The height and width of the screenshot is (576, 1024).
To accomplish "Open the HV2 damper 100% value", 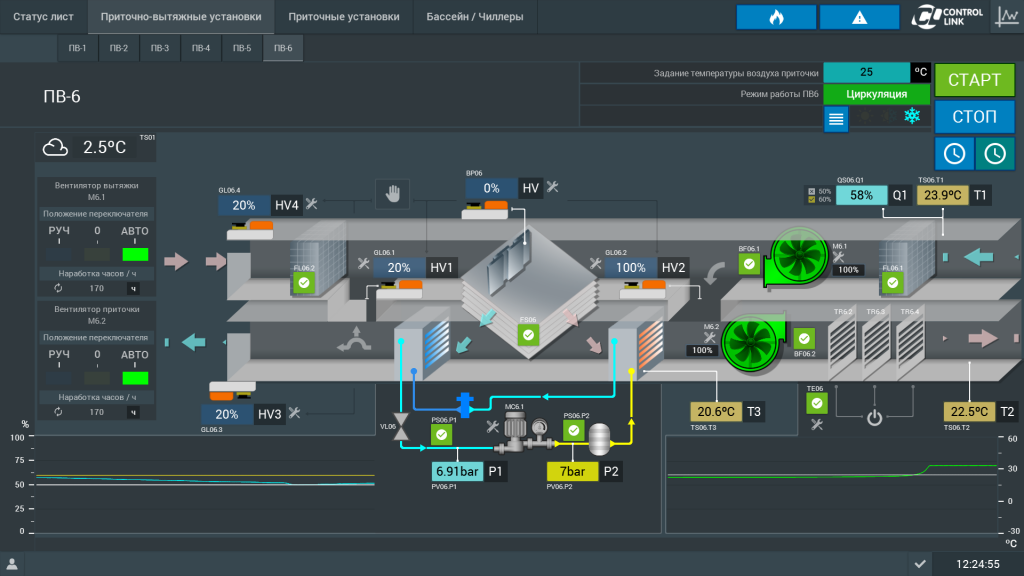I will [x=631, y=268].
